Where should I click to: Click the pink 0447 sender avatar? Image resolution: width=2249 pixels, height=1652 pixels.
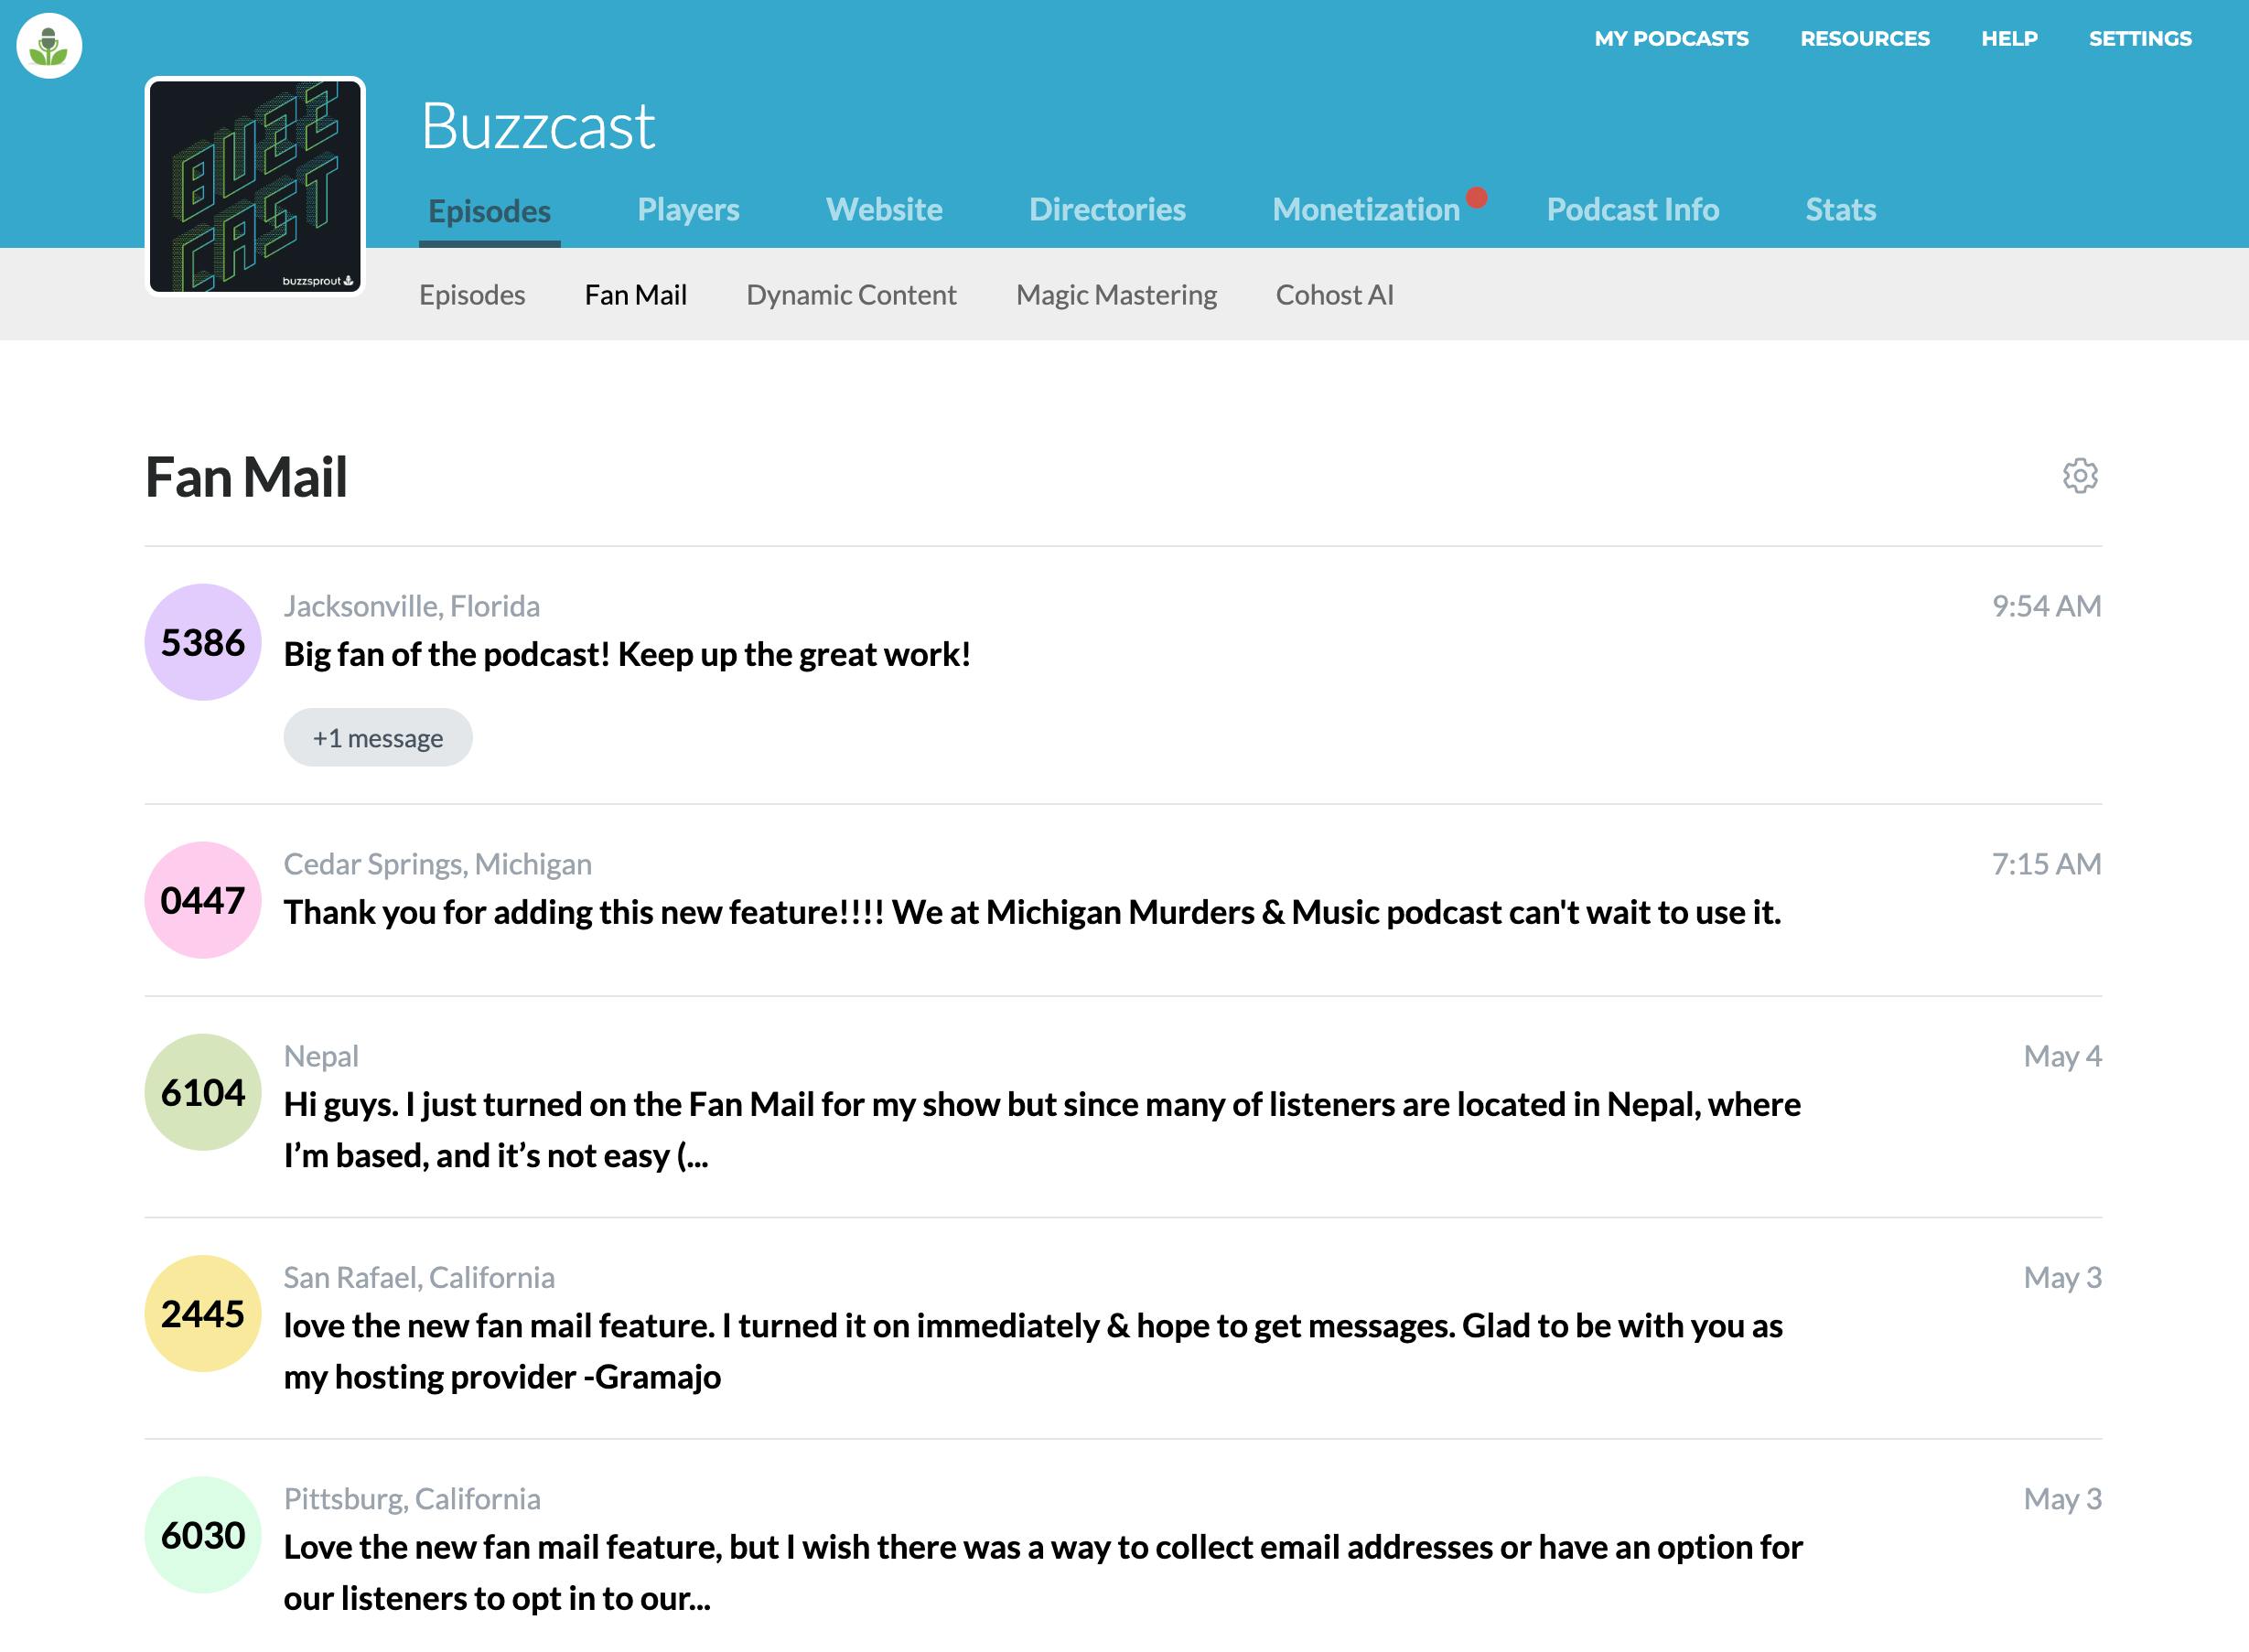click(203, 900)
